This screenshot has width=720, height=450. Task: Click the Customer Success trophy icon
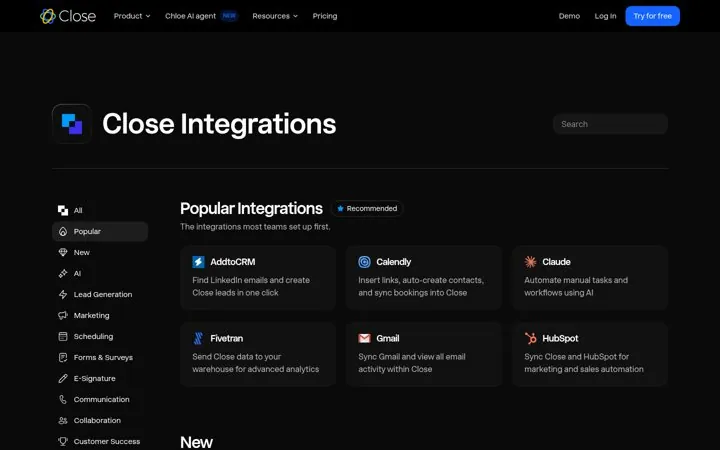pyautogui.click(x=63, y=442)
